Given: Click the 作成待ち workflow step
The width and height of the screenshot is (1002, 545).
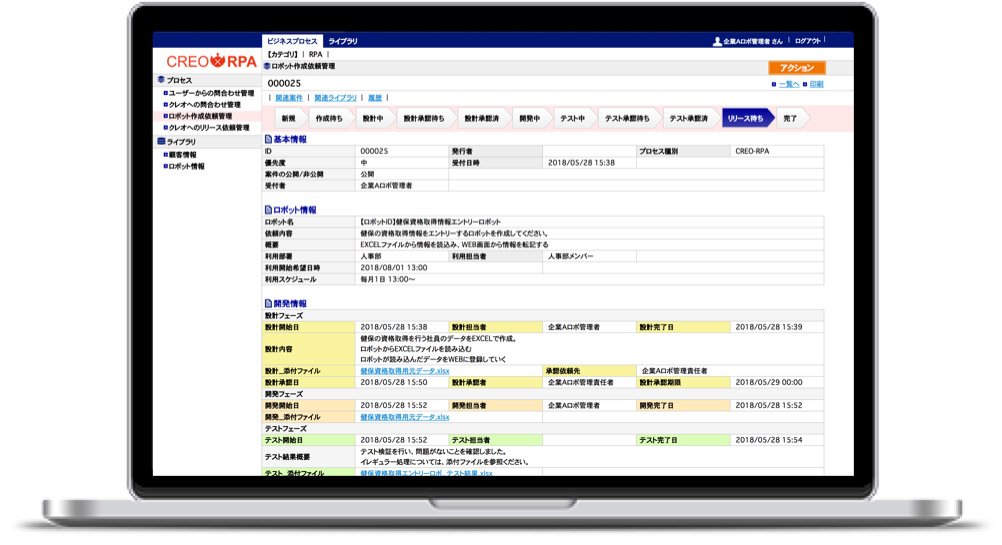Looking at the screenshot, I should 329,118.
